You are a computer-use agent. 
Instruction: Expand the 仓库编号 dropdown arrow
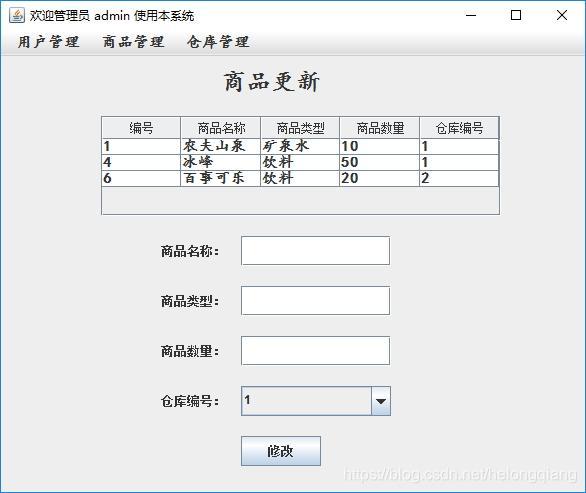tap(381, 401)
